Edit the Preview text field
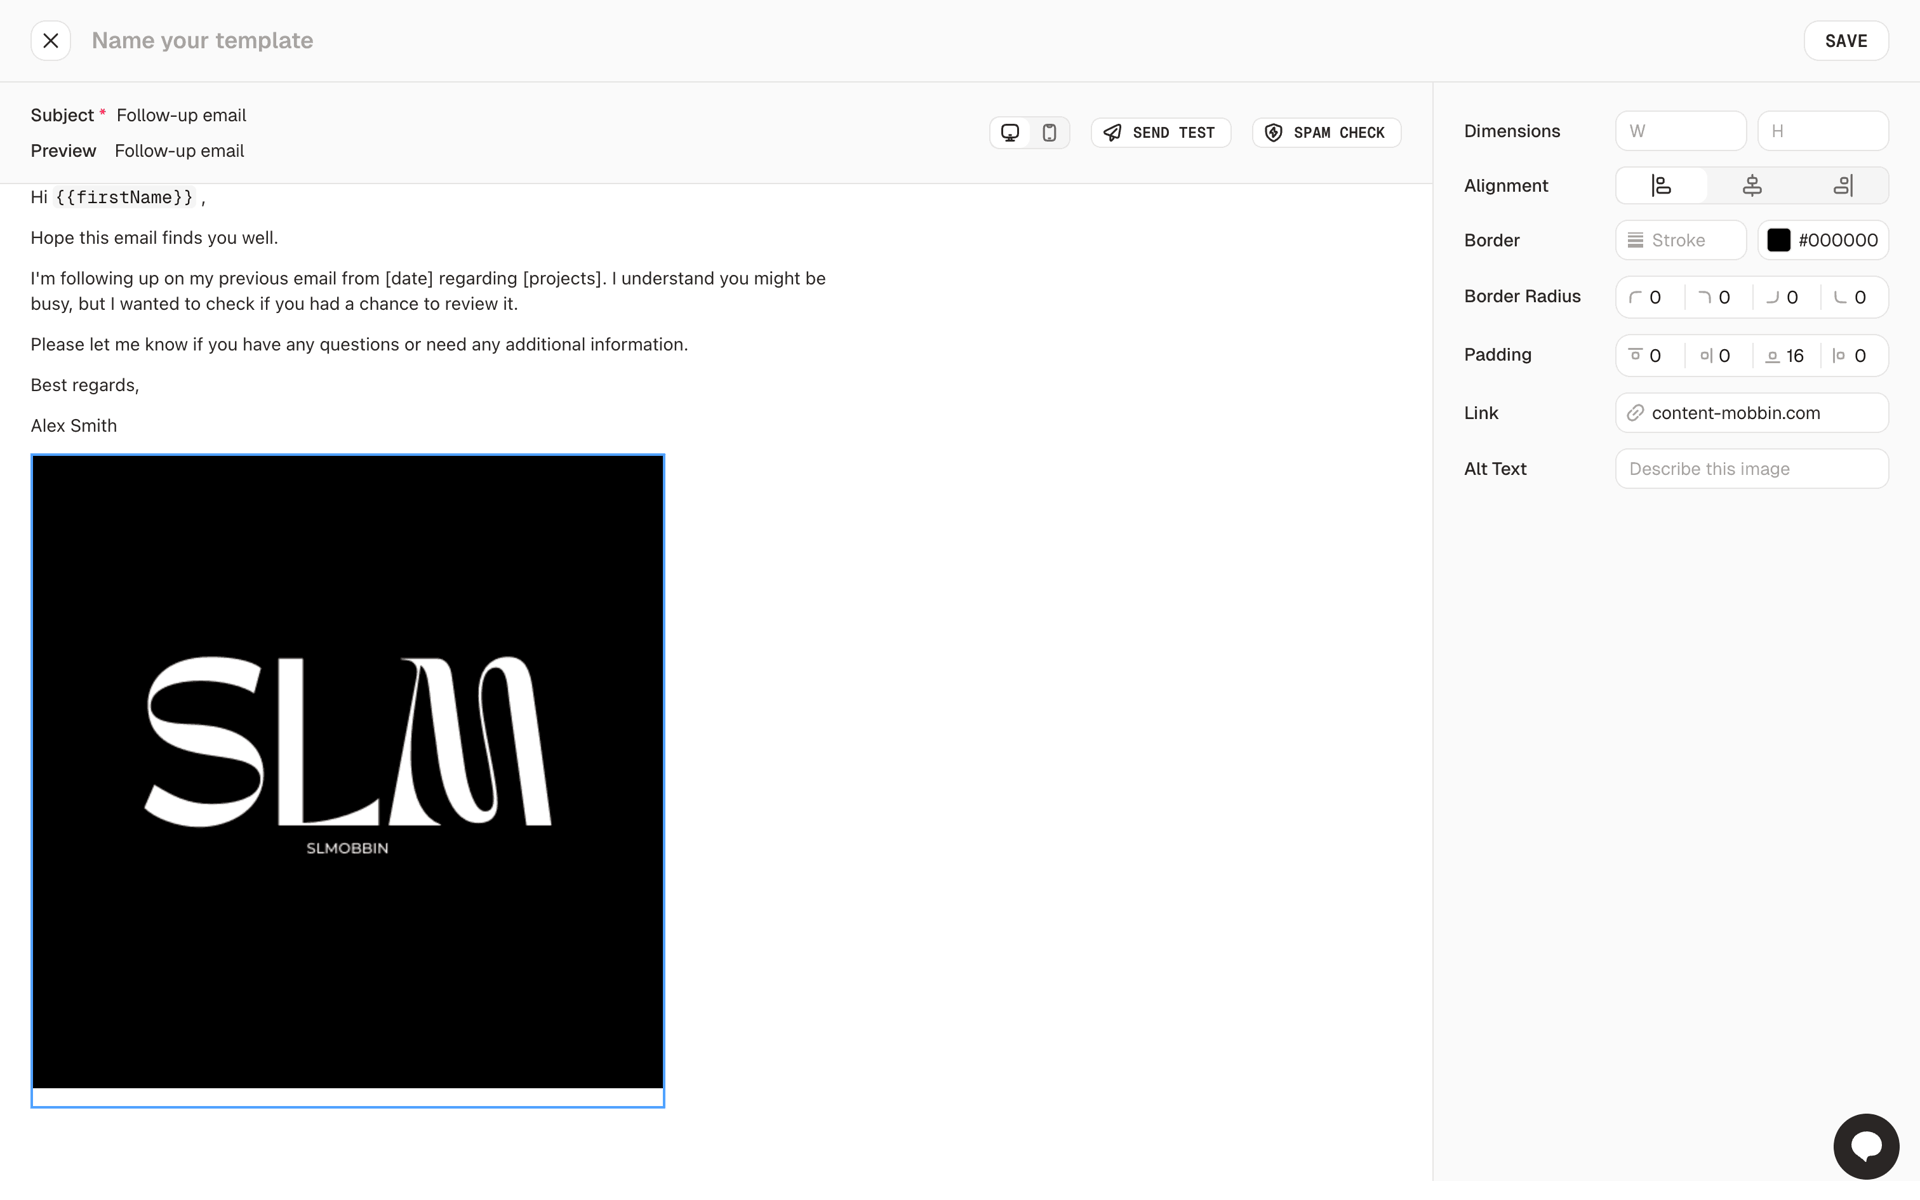Screen dimensions: 1920x1200 point(179,151)
